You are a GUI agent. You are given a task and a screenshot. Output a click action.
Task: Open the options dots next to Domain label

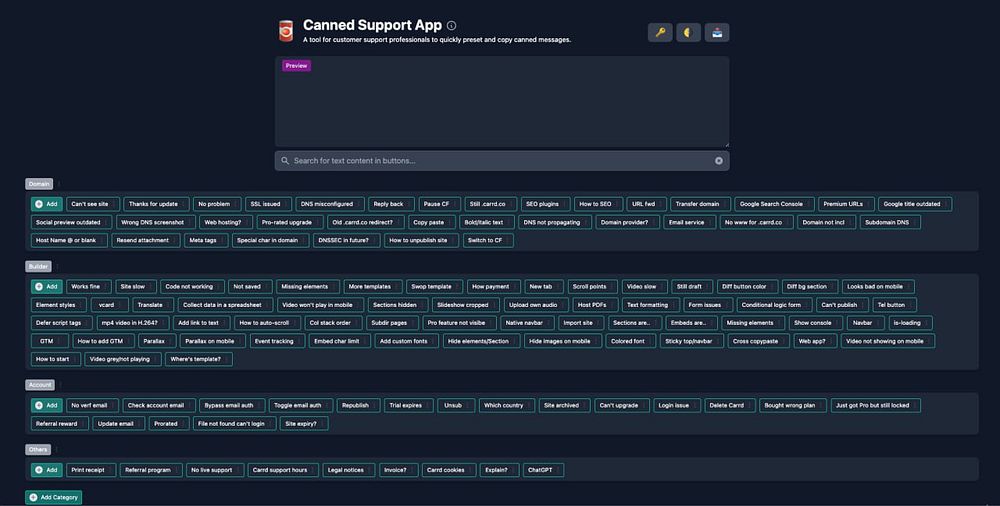pyautogui.click(x=59, y=184)
